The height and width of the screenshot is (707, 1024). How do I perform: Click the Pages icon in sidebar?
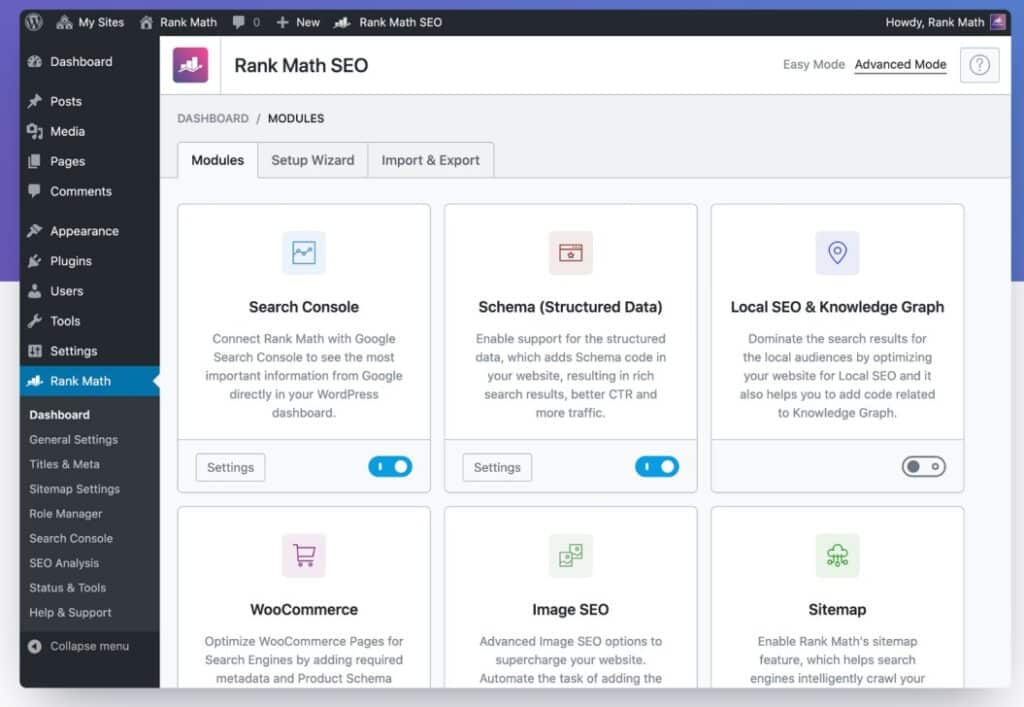[35, 161]
